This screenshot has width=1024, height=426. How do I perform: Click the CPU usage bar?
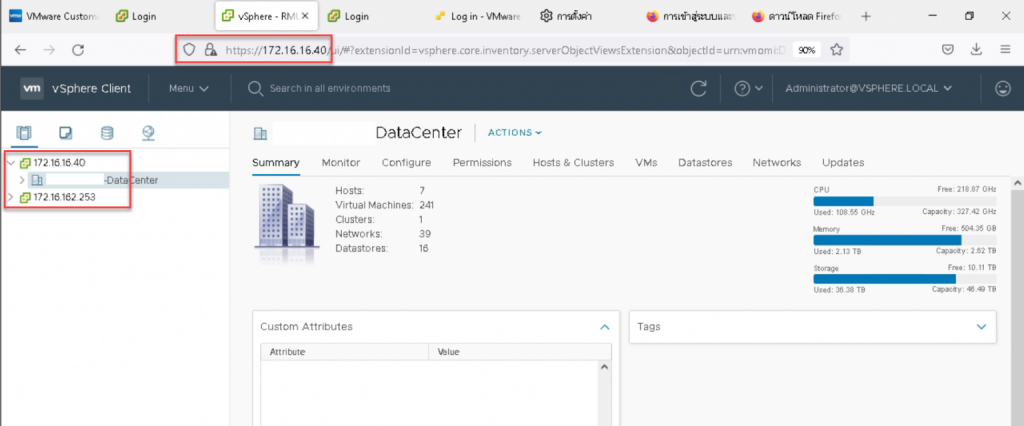(x=904, y=201)
